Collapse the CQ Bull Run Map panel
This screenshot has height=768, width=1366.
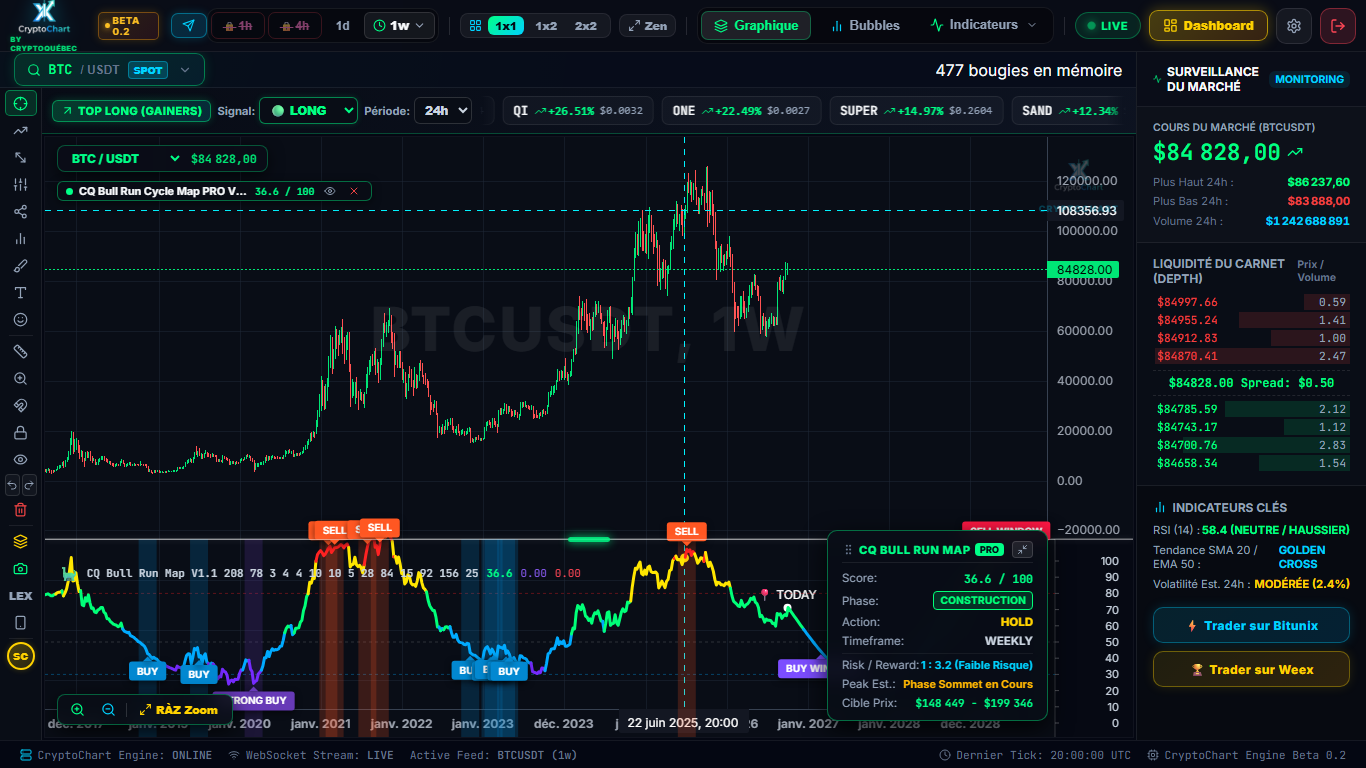pyautogui.click(x=1022, y=549)
